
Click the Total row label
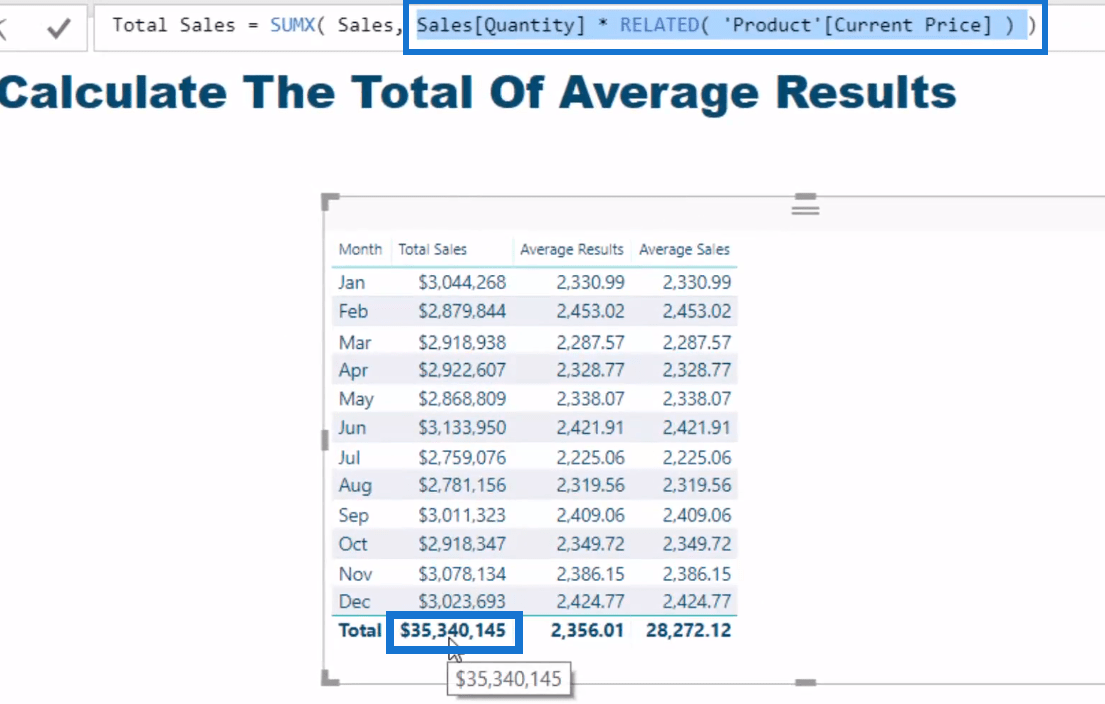[359, 631]
